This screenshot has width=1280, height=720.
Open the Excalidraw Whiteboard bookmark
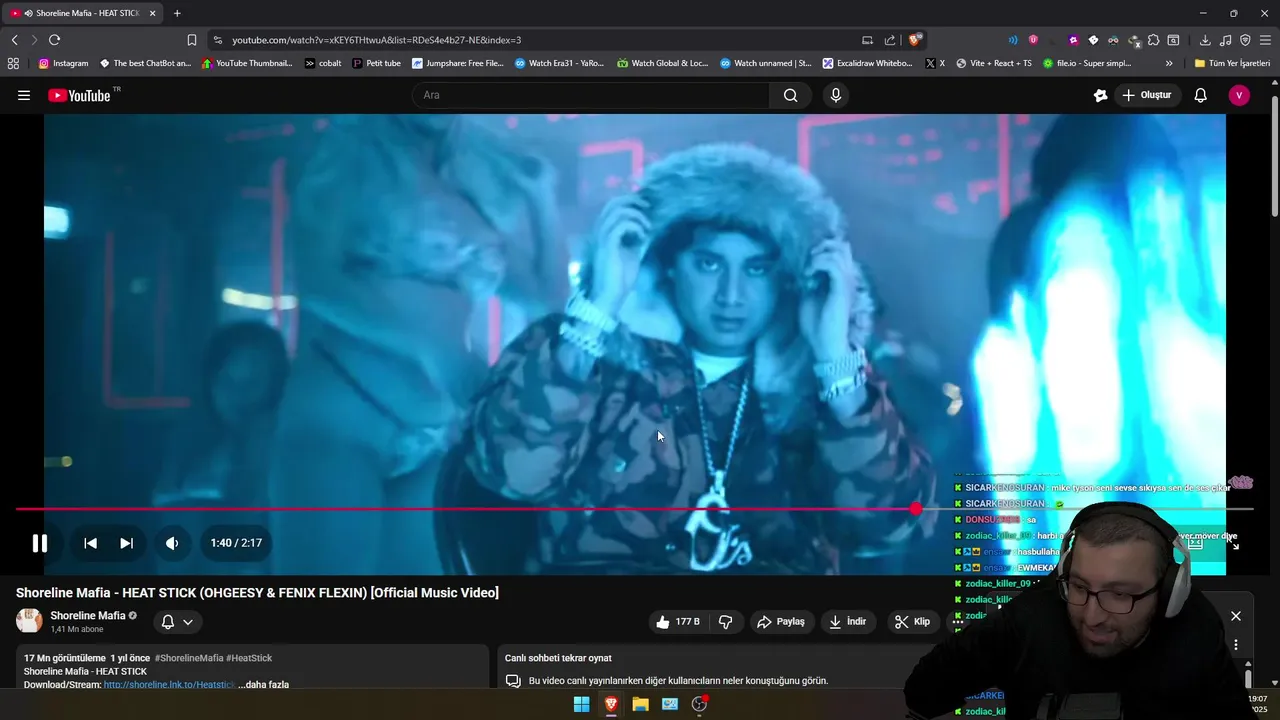[x=867, y=63]
